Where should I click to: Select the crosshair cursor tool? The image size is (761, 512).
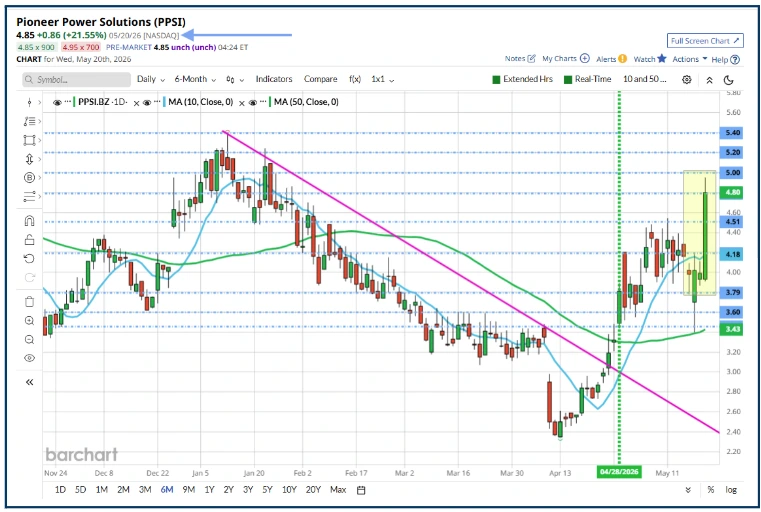[x=30, y=102]
